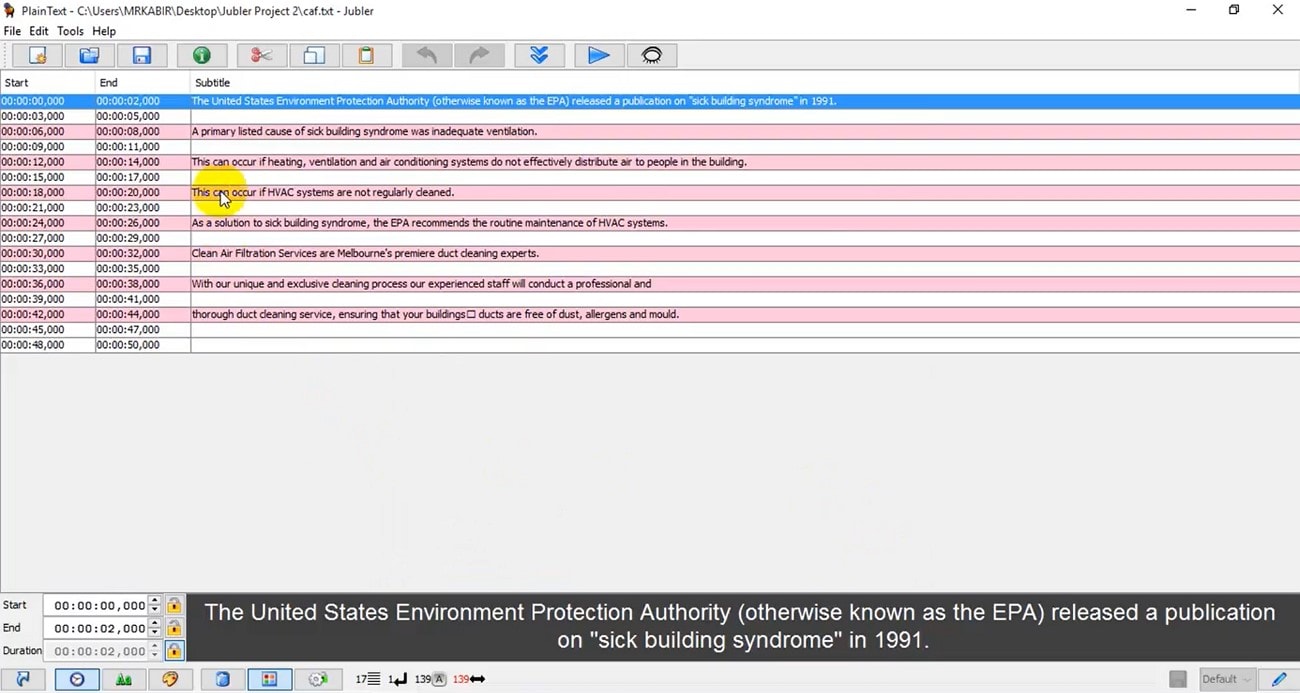This screenshot has width=1300, height=693.
Task: Click the gear with green arrow icon
Action: [318, 679]
